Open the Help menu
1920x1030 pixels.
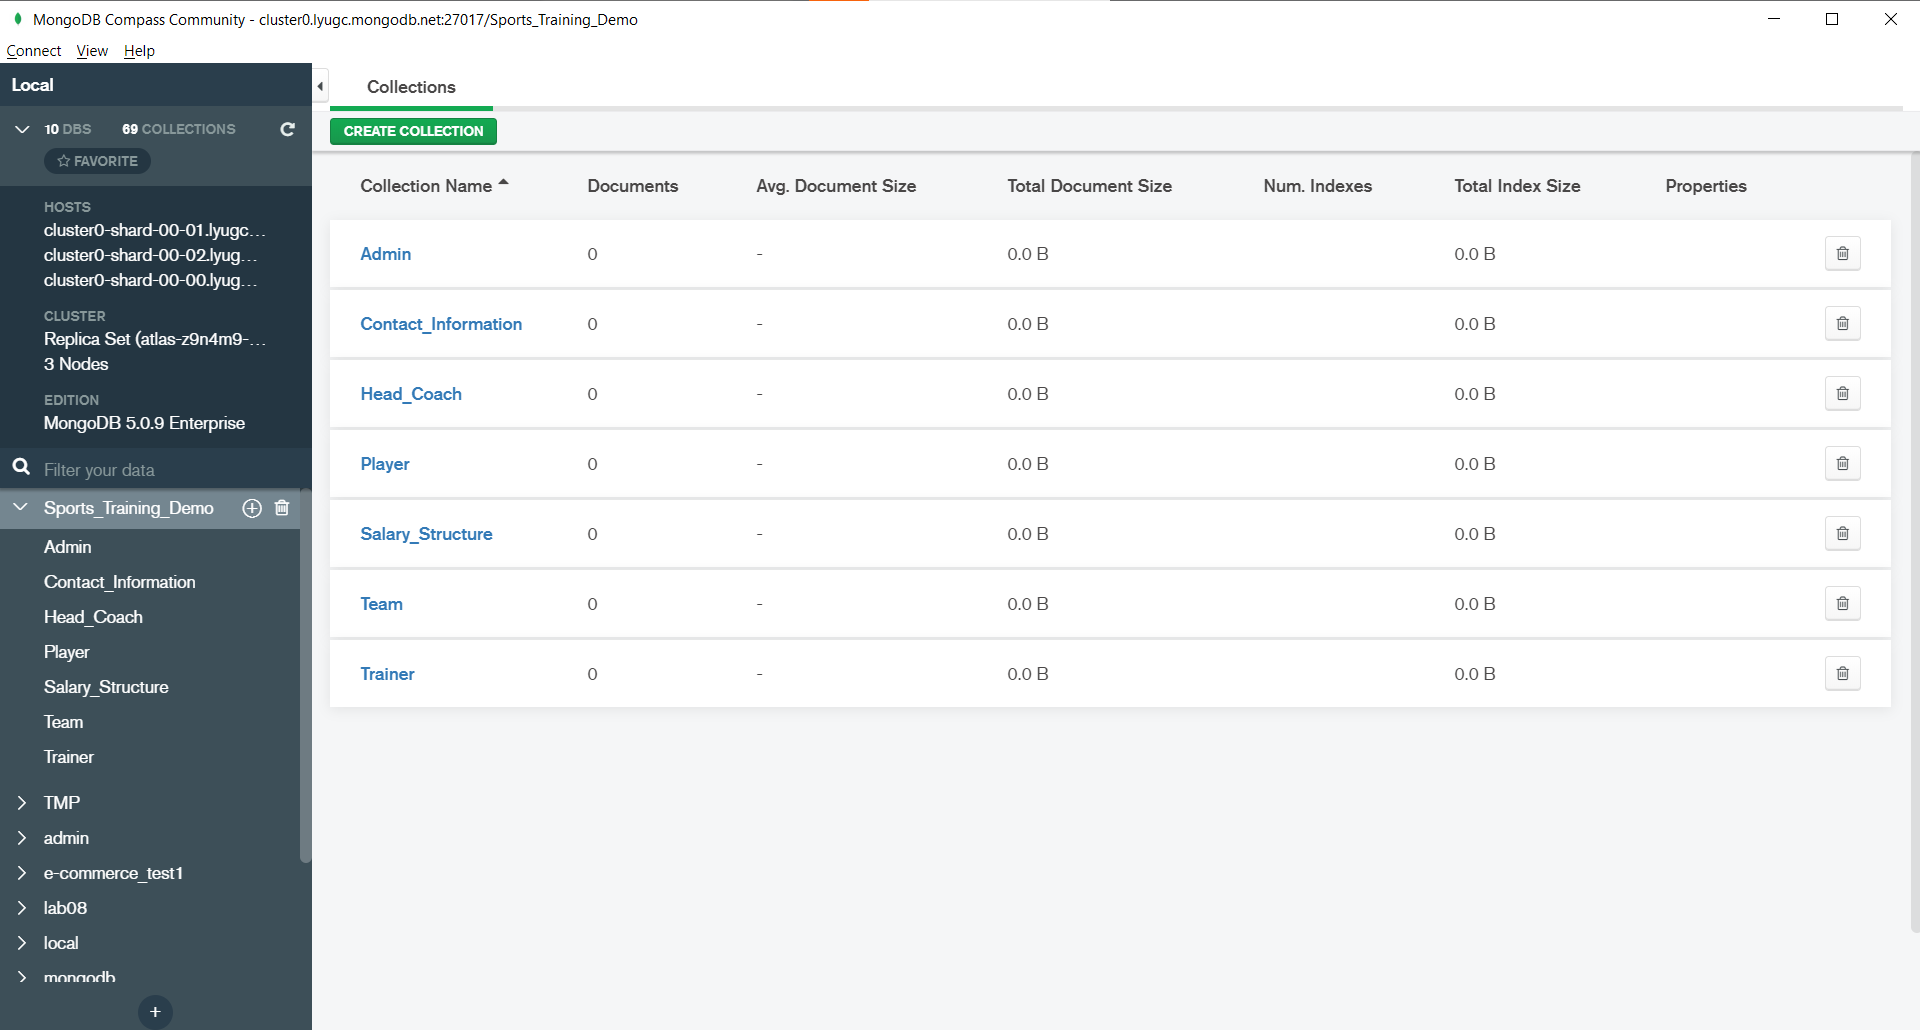click(139, 51)
